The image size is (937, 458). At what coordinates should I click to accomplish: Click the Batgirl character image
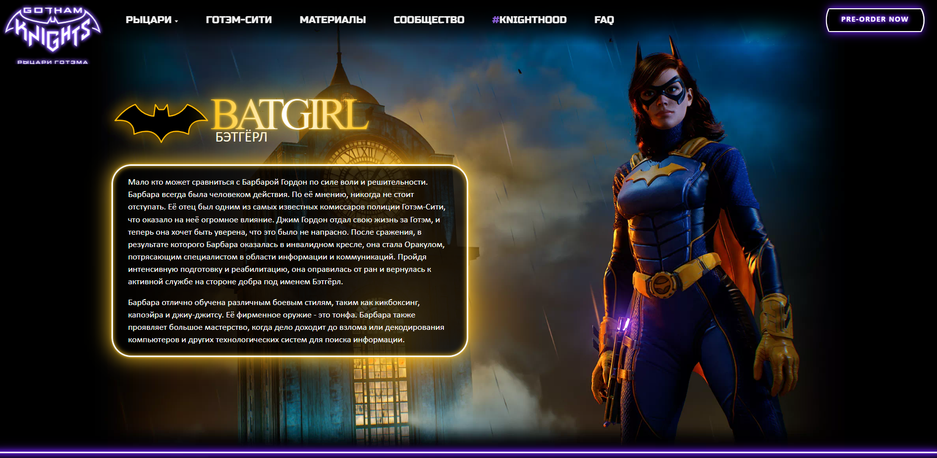click(x=696, y=239)
